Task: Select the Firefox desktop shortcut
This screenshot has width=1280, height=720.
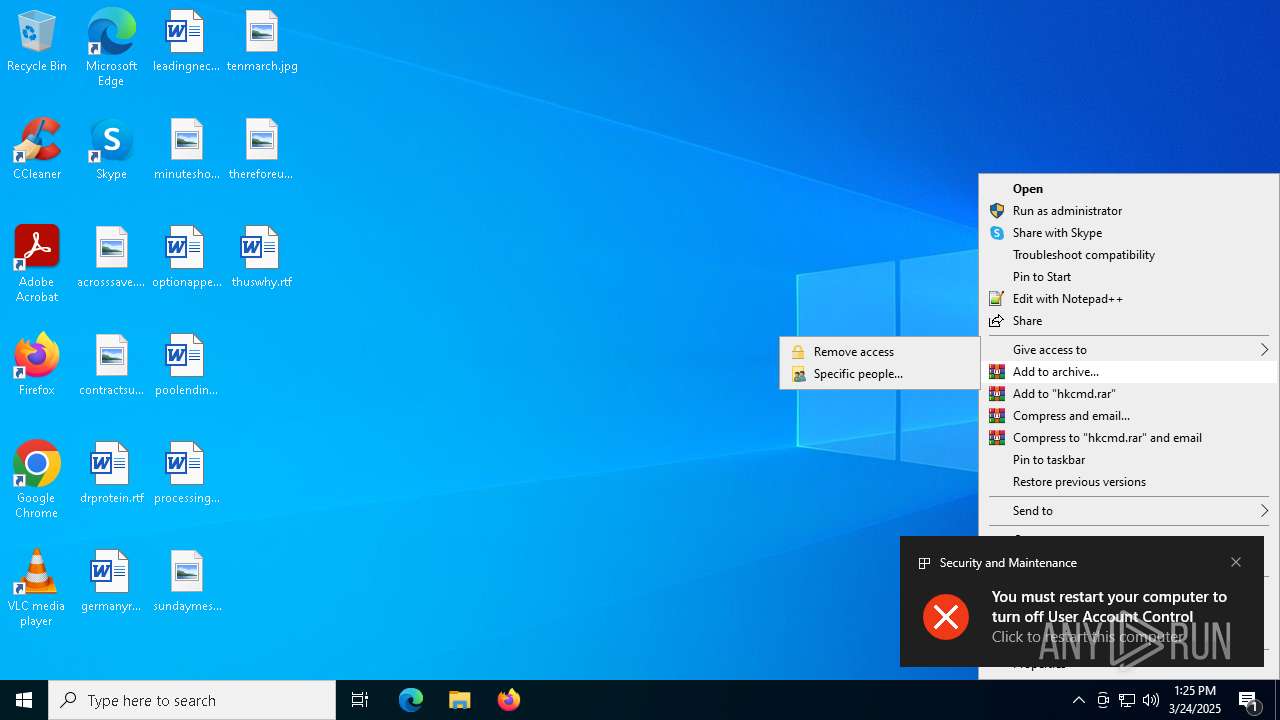Action: click(37, 366)
